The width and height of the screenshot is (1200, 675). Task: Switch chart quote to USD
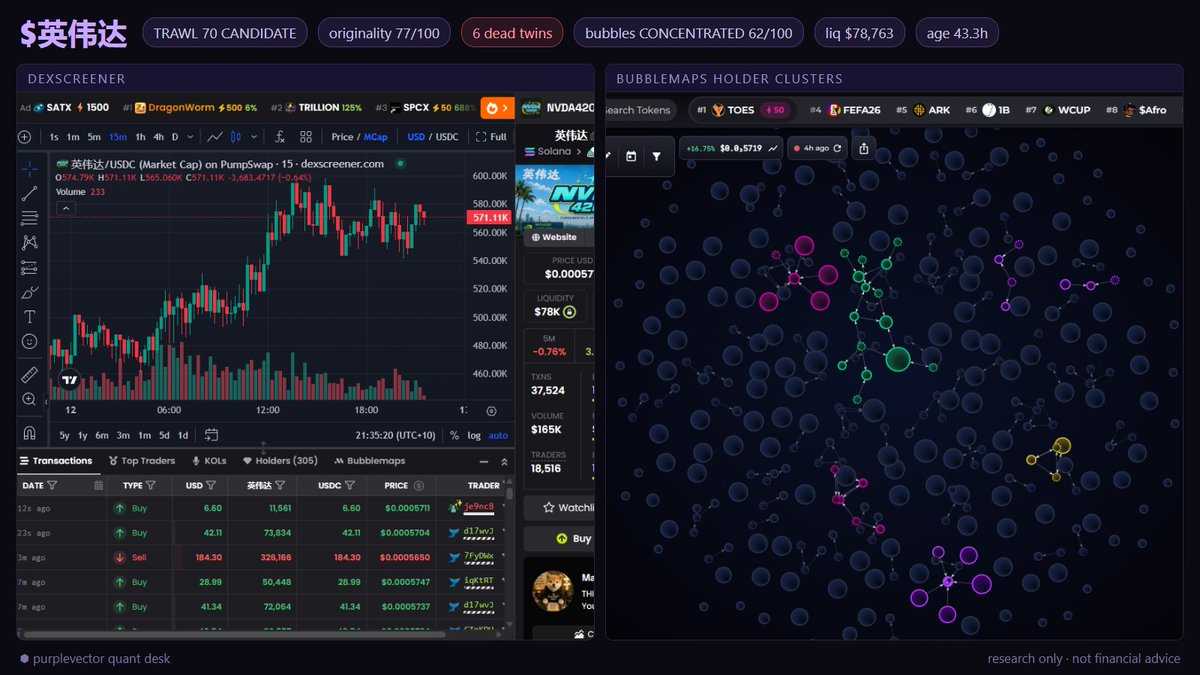point(416,137)
